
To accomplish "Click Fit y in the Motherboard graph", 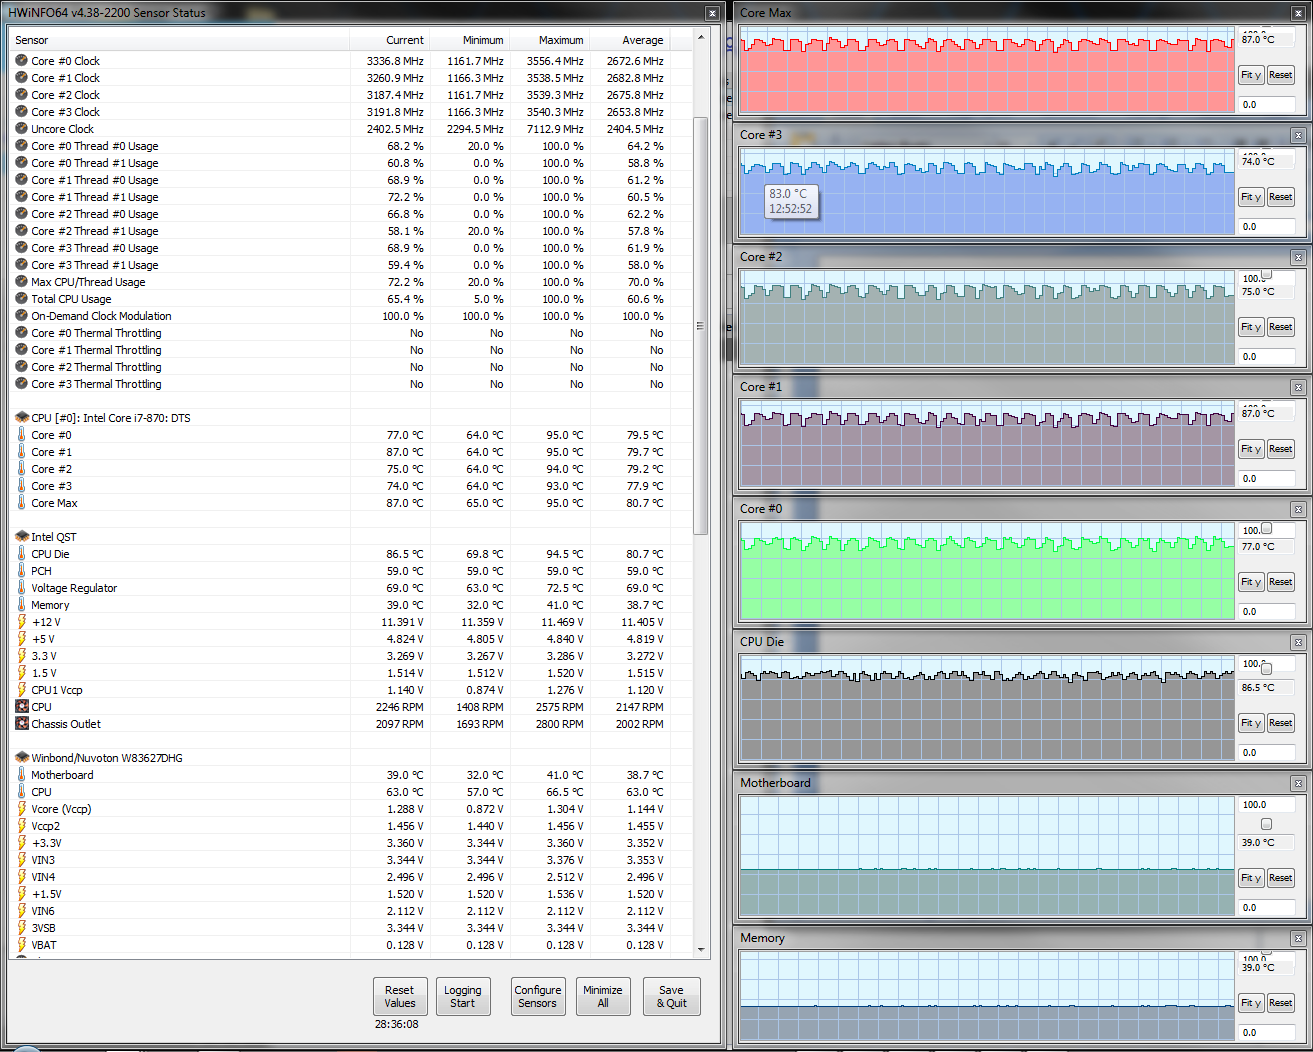I will [x=1251, y=878].
